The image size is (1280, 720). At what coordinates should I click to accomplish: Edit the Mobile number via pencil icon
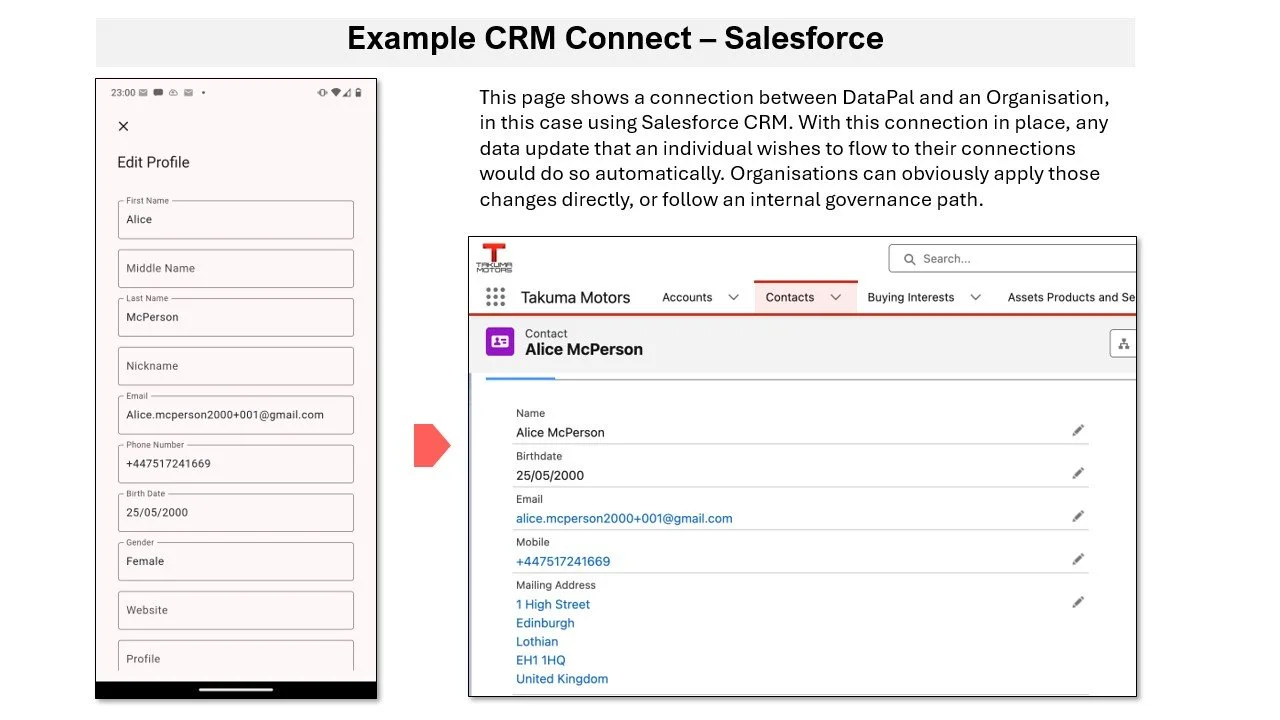(1078, 559)
